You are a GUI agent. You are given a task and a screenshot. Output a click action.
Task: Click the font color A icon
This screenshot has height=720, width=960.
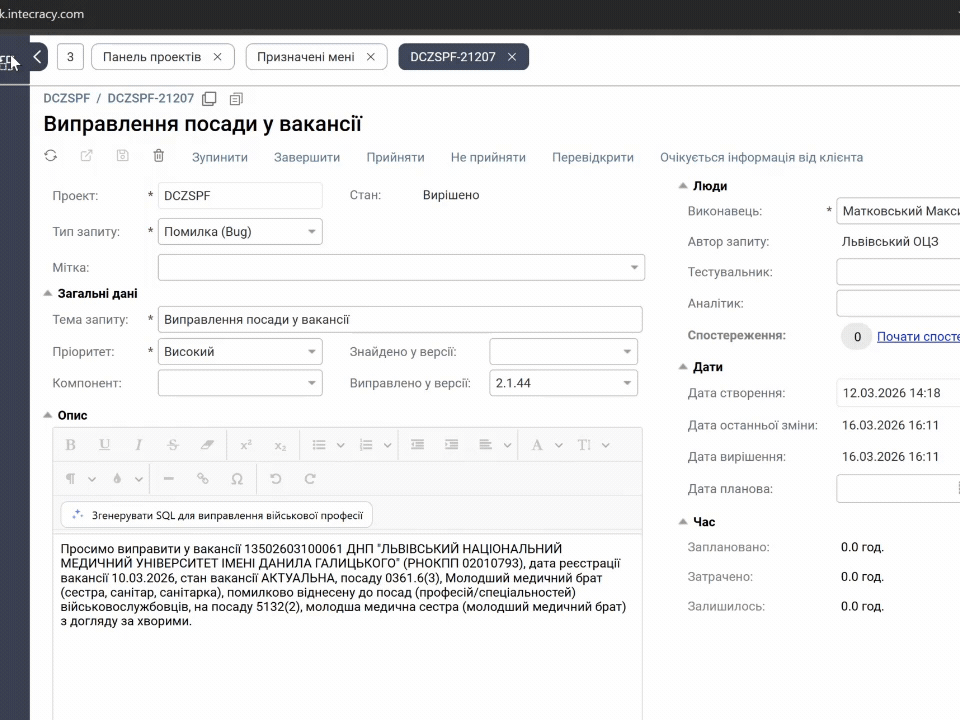tap(537, 445)
